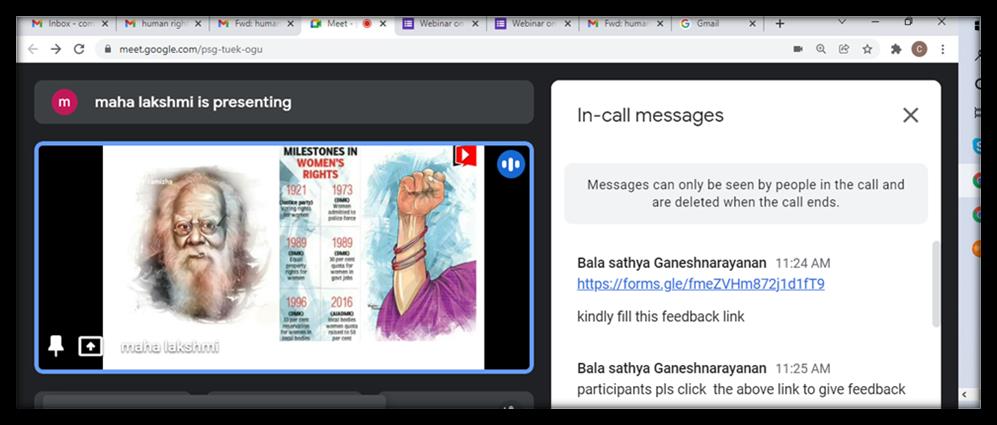Switch to the Inbox Gmail tab
Screen dimensions: 997x425
point(70,24)
